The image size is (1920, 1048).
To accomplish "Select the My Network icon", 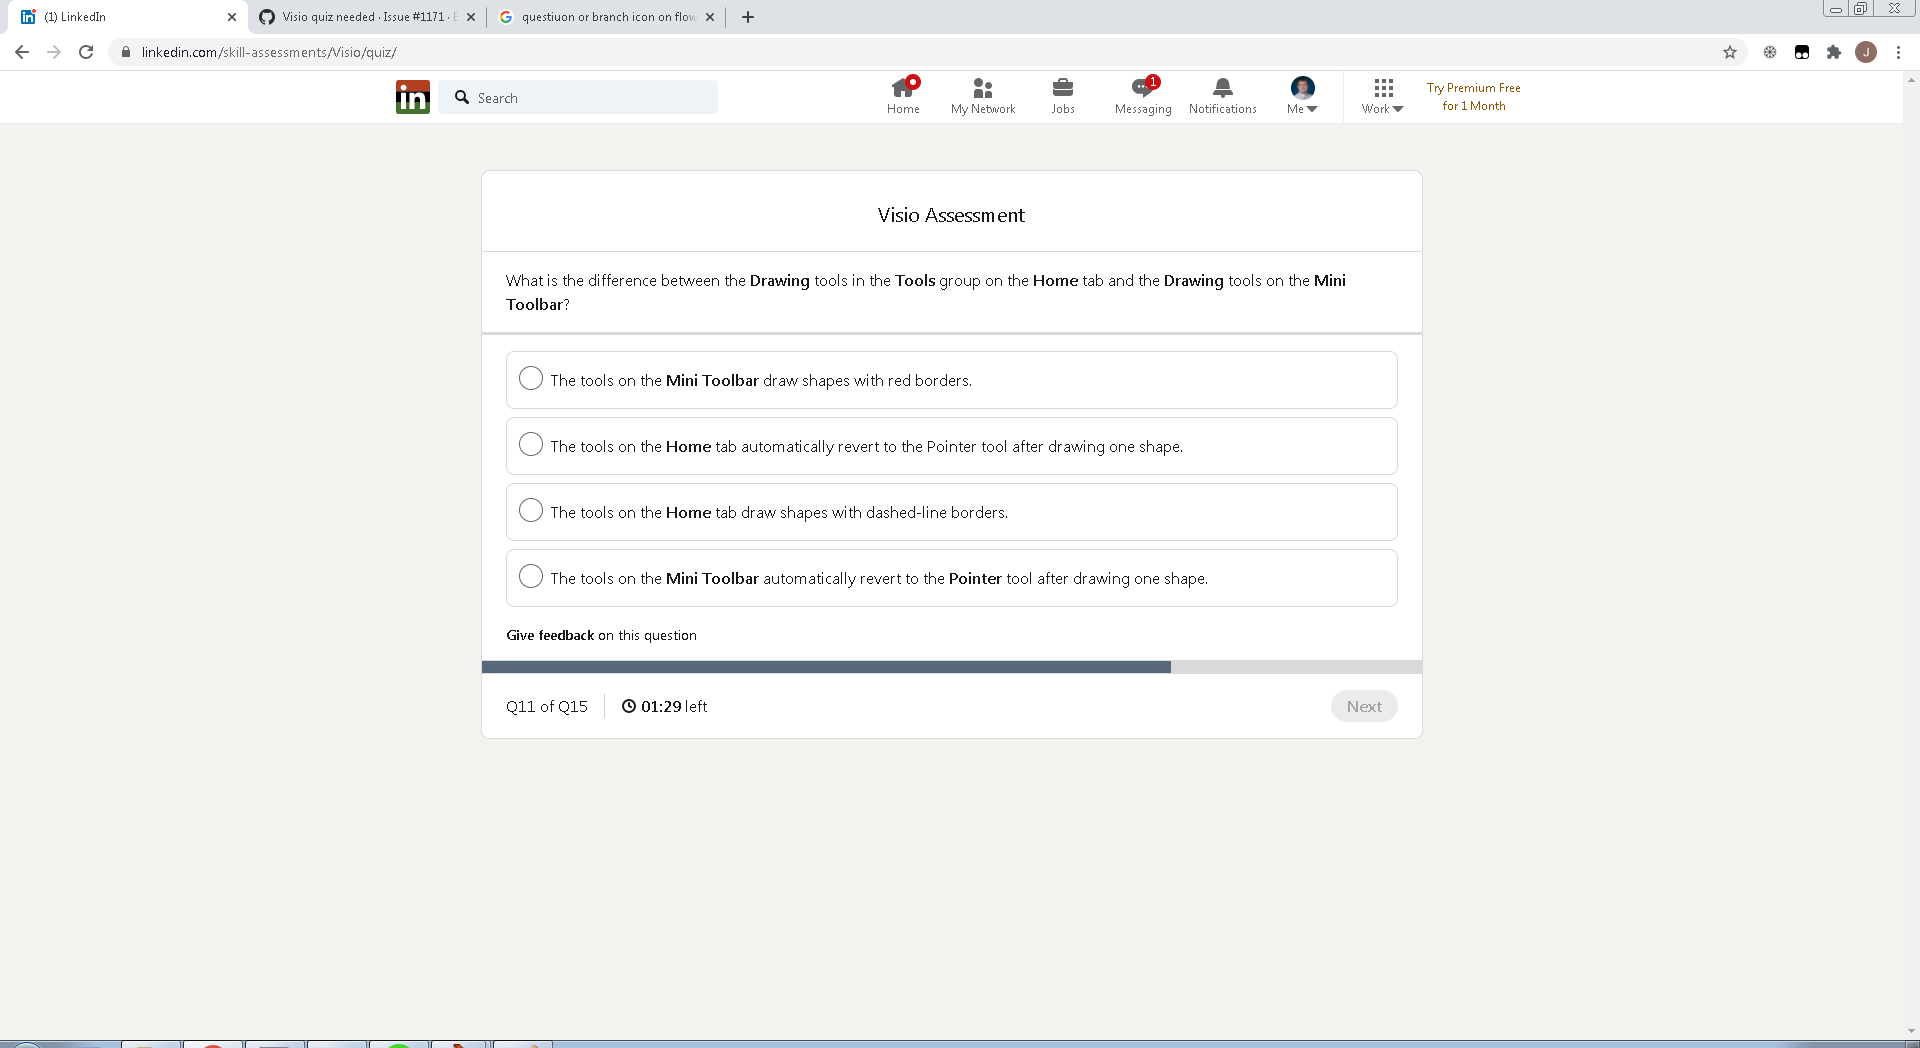I will (982, 96).
